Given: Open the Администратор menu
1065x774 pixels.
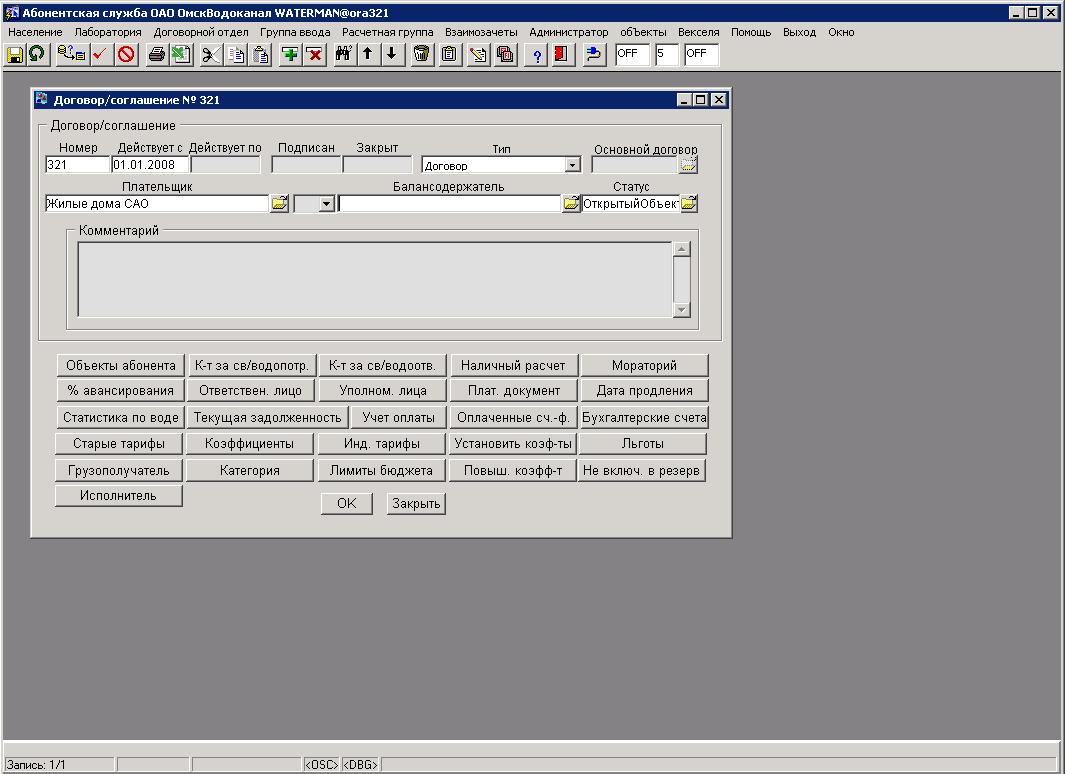Looking at the screenshot, I should (x=568, y=32).
